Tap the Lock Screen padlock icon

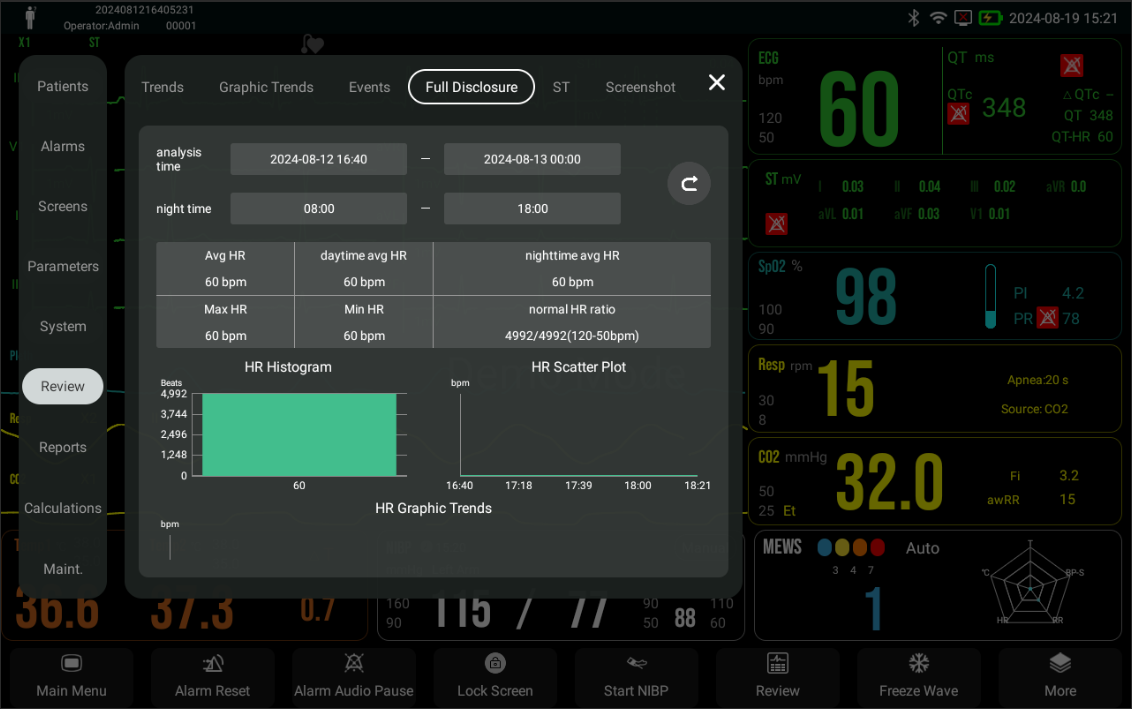[x=495, y=662]
